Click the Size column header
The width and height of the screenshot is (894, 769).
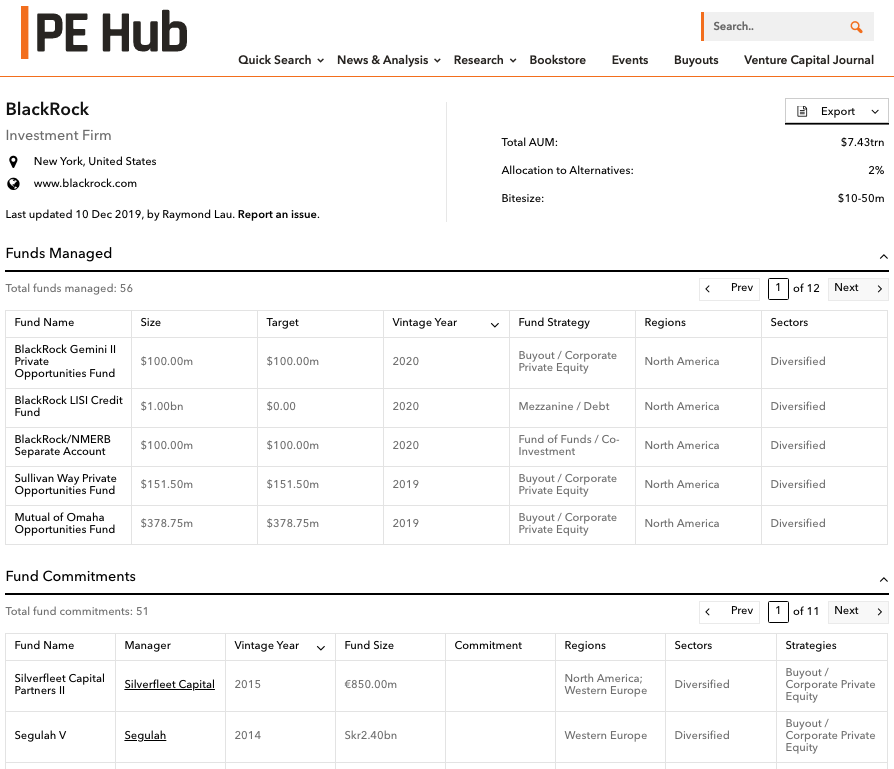point(151,323)
